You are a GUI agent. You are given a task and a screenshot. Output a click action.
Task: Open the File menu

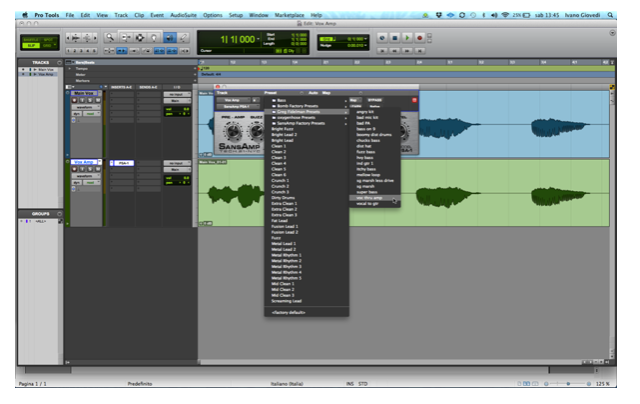[x=70, y=15]
